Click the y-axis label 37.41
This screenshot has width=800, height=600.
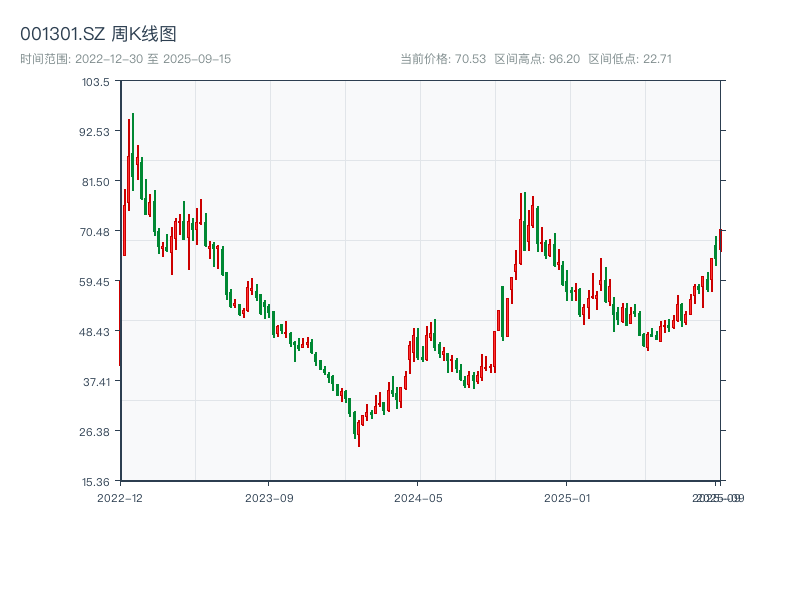96,382
